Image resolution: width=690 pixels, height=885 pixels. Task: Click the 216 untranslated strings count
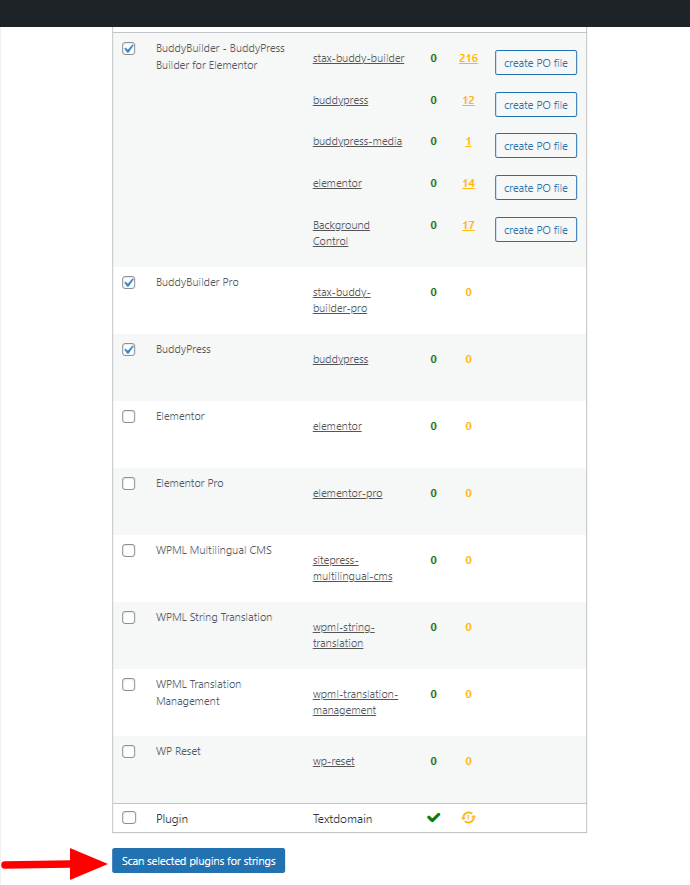468,58
